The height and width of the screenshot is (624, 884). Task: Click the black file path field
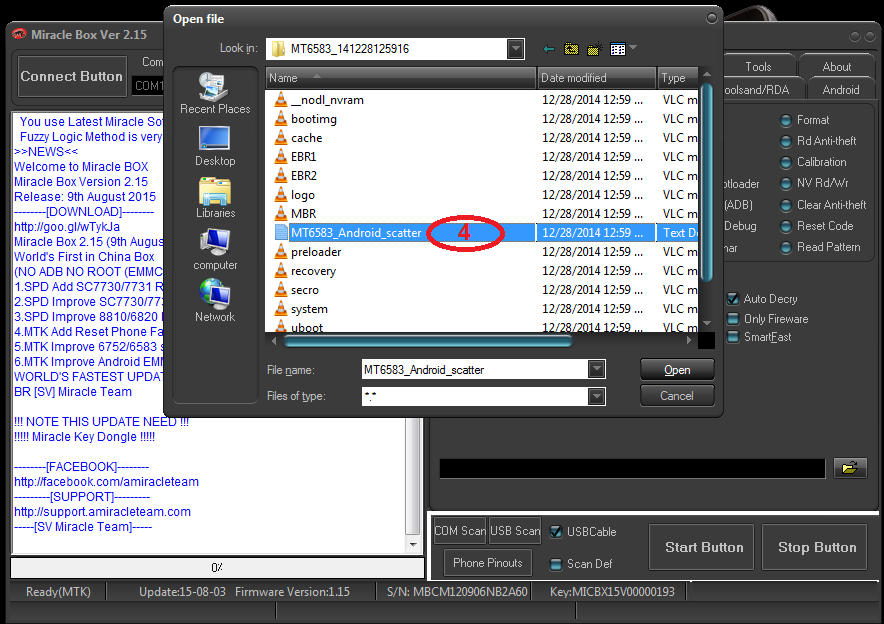(x=632, y=468)
